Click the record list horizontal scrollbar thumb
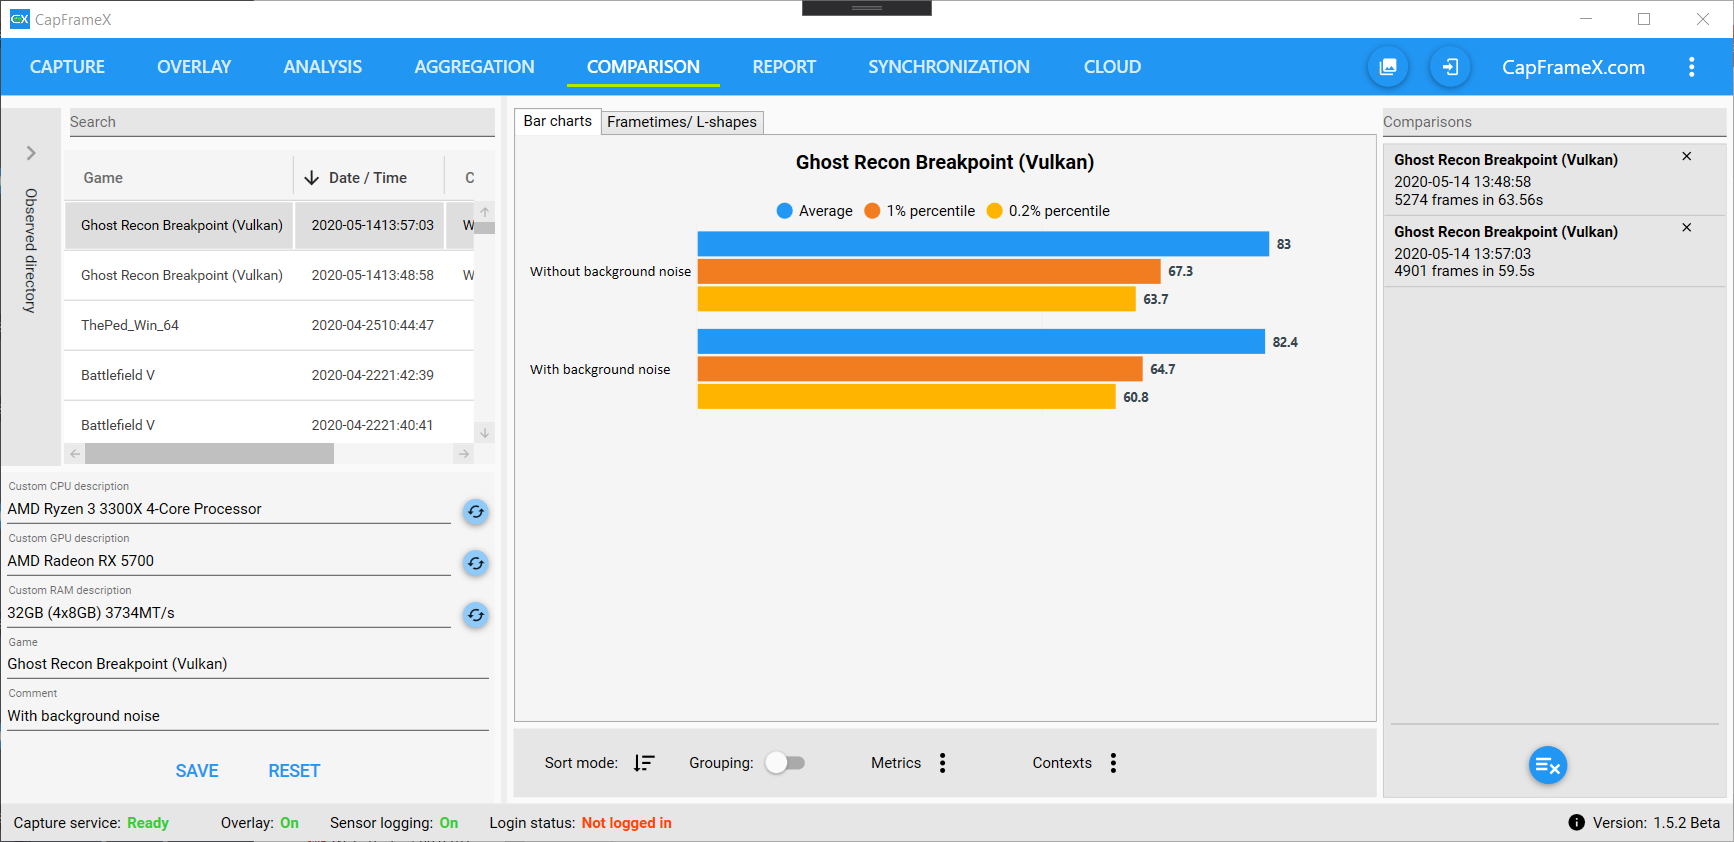The width and height of the screenshot is (1734, 842). click(x=209, y=454)
